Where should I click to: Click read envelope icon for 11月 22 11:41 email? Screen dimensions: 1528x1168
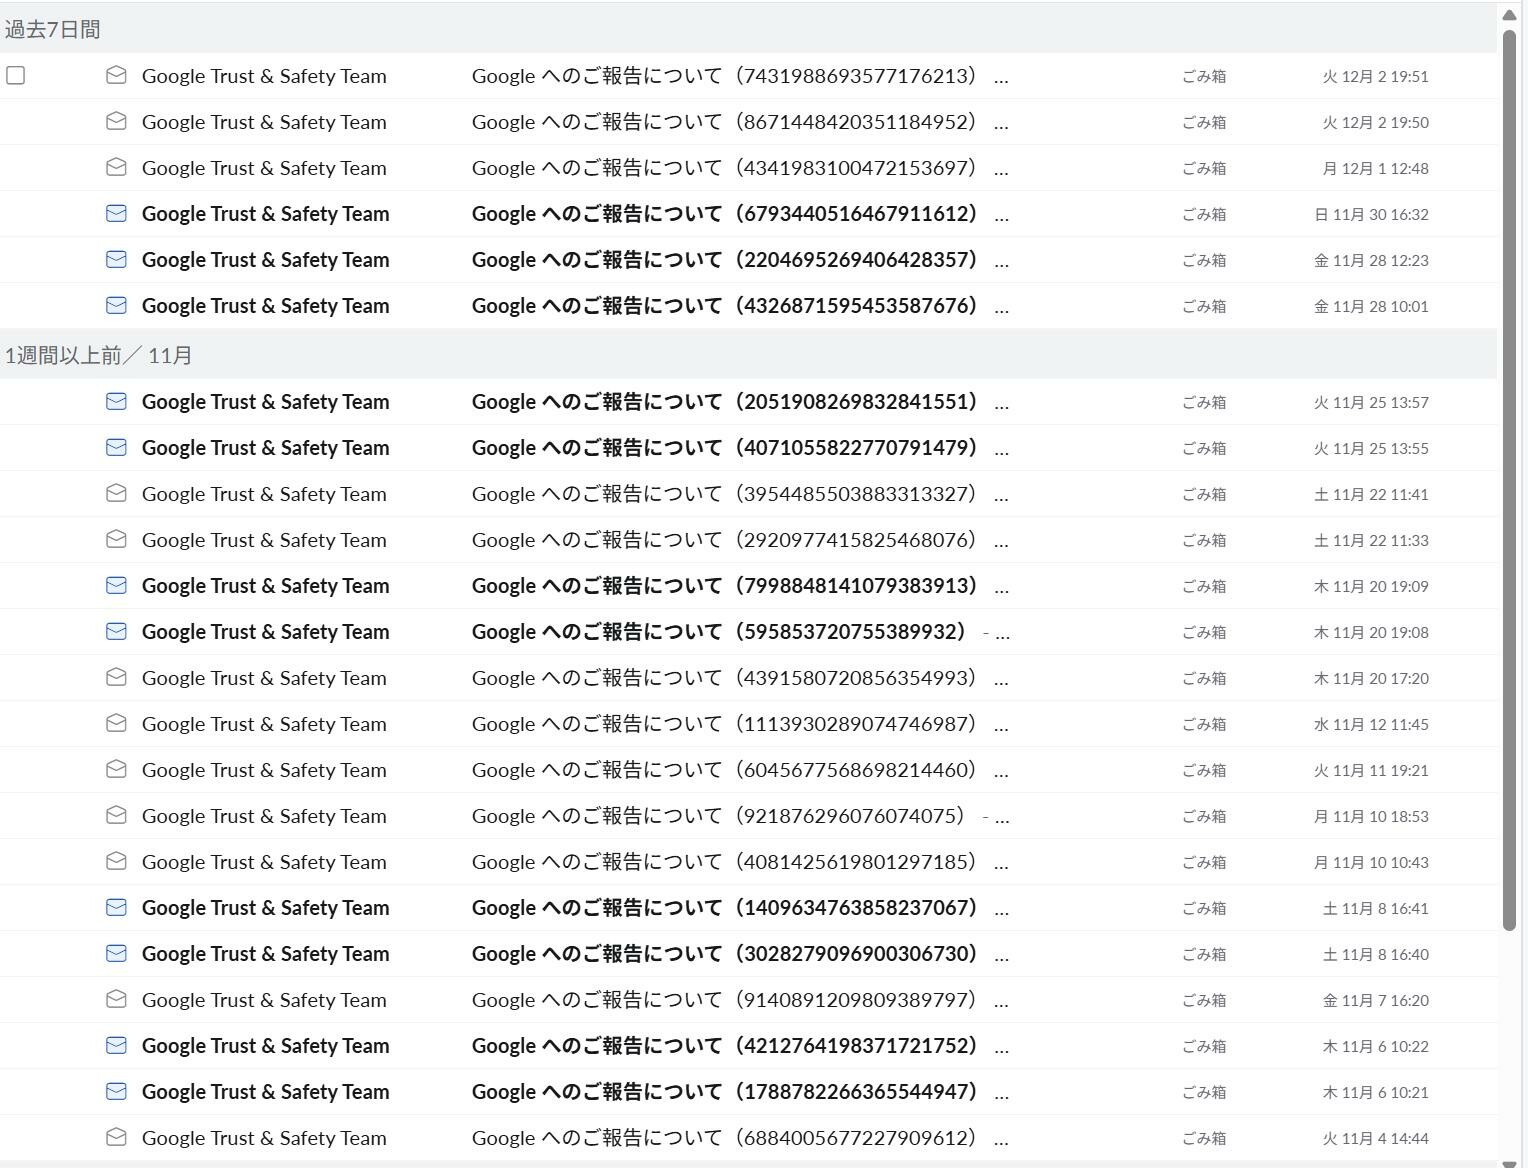coord(116,494)
